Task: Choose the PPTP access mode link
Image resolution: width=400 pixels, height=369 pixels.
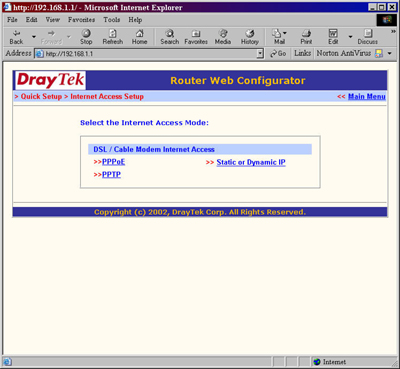Action: click(111, 174)
